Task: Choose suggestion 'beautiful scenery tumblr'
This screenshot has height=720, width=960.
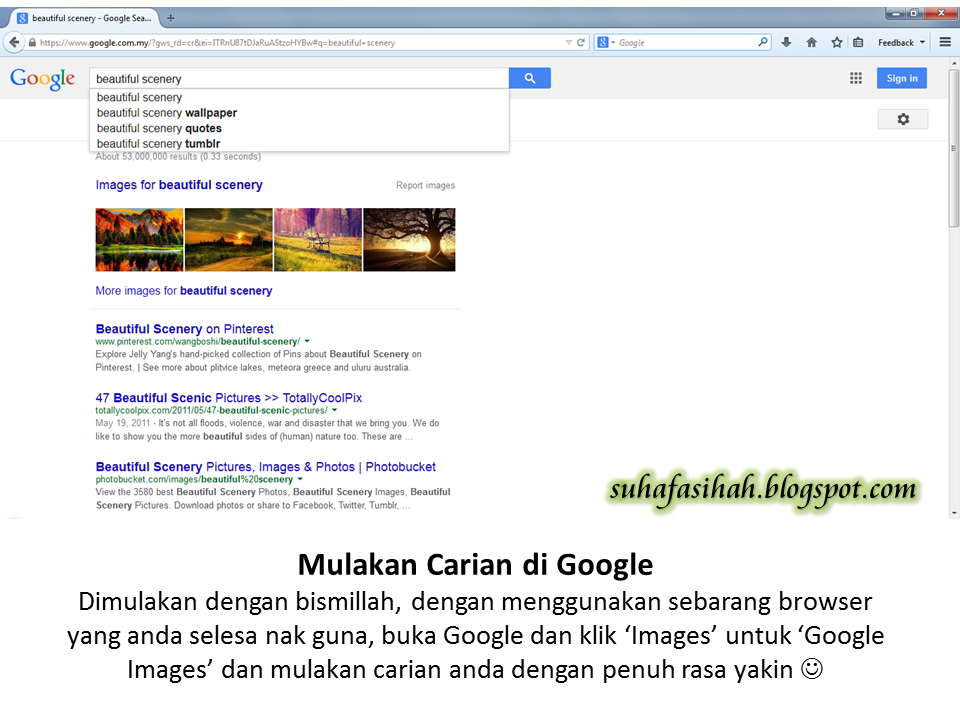Action: [x=299, y=143]
